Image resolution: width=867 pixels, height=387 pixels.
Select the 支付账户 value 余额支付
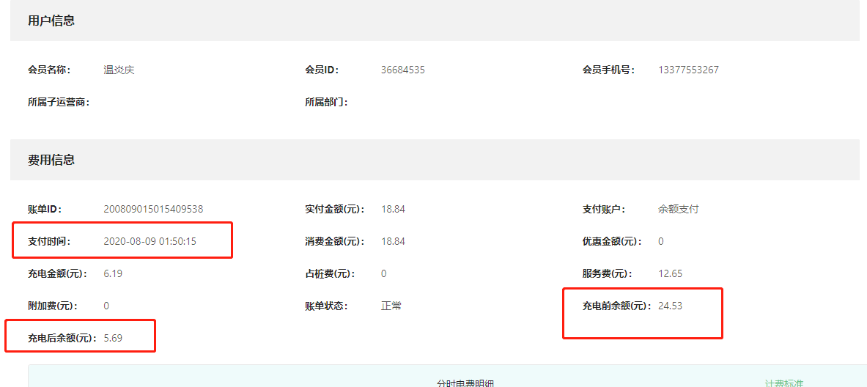(678, 210)
